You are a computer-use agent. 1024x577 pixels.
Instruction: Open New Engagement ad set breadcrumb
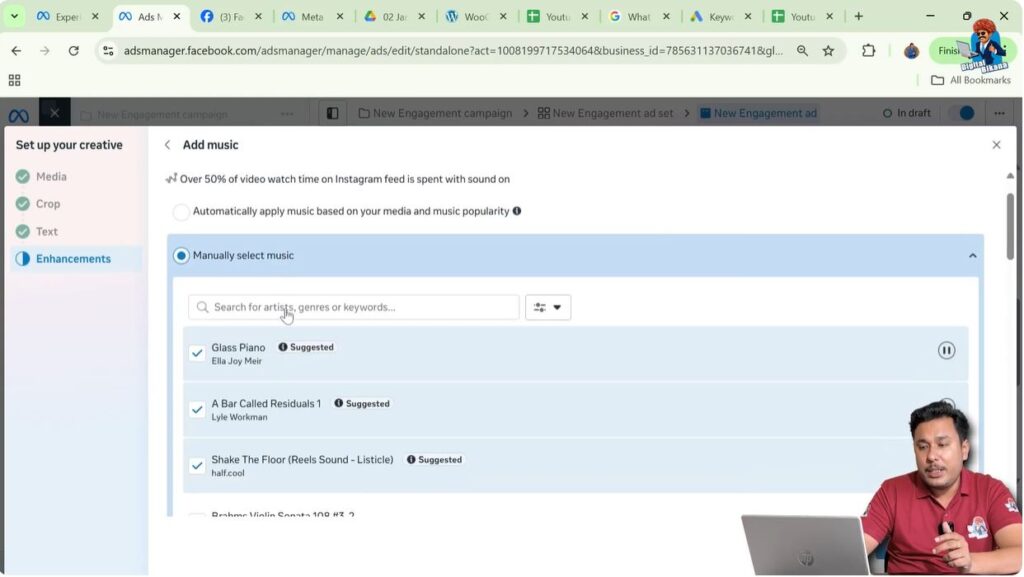tap(605, 114)
